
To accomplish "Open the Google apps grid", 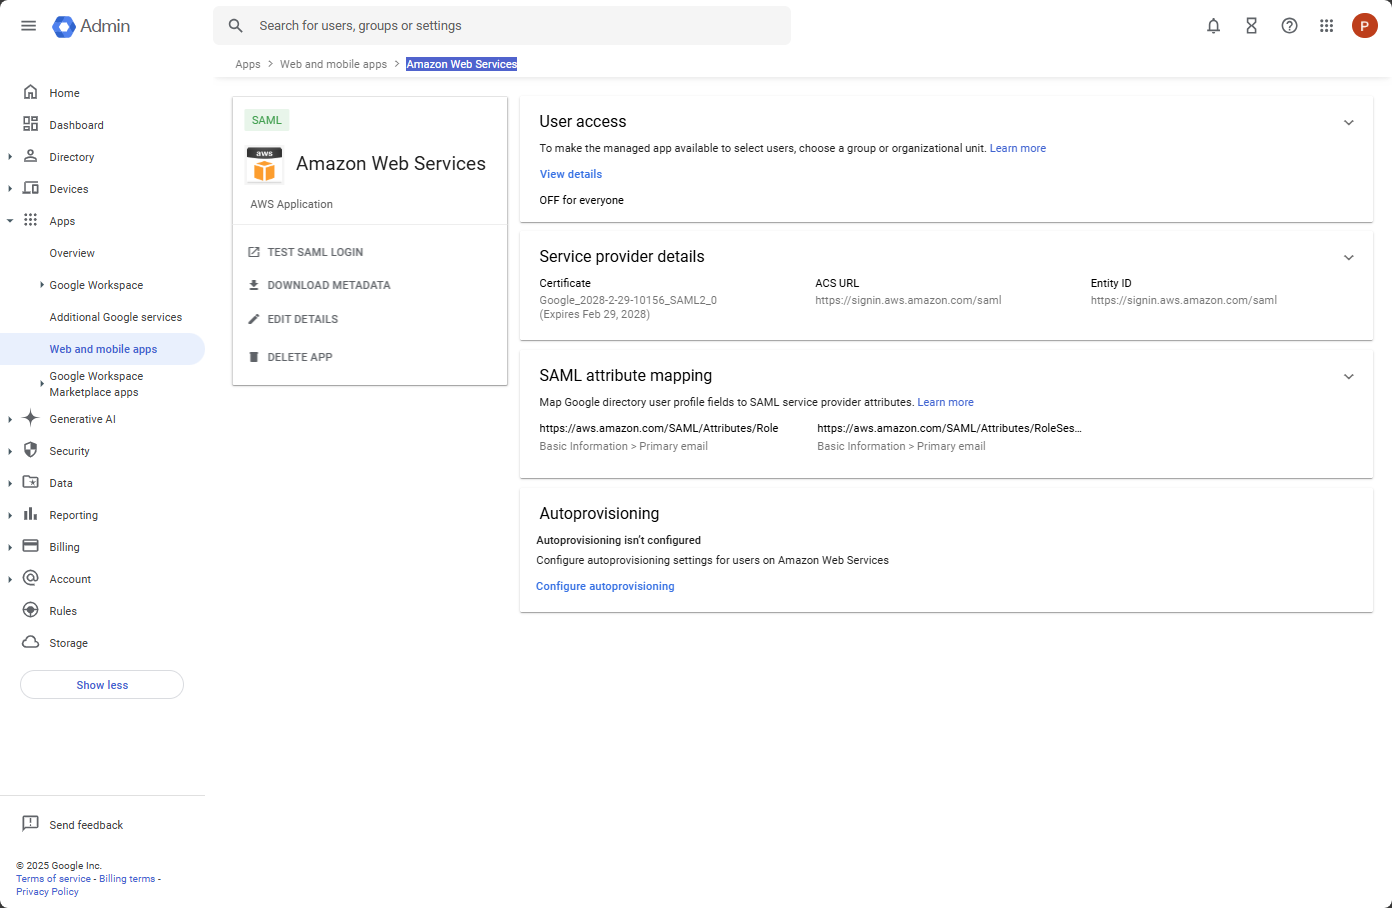I will 1326,26.
